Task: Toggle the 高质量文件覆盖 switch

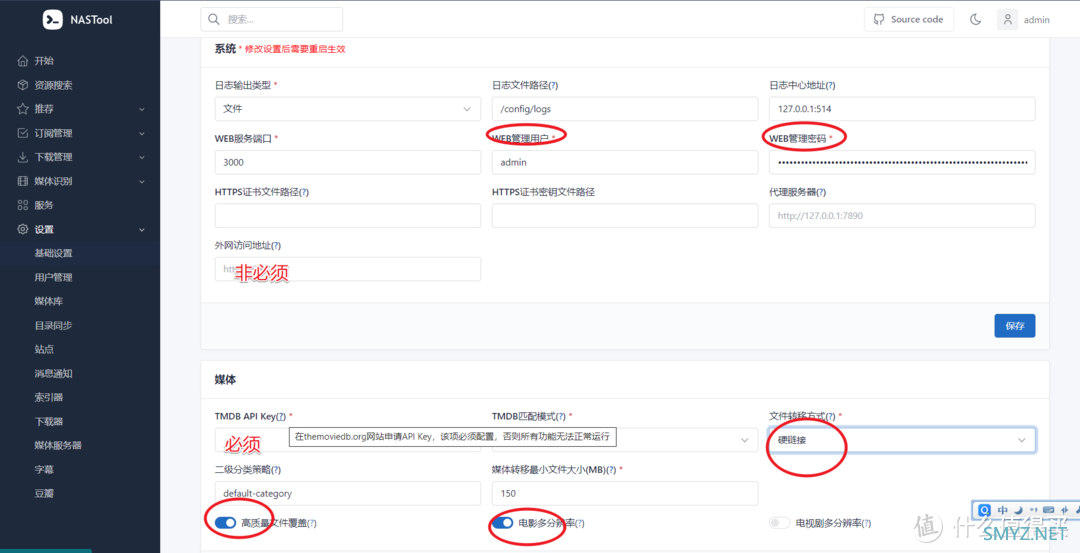Action: [x=225, y=523]
